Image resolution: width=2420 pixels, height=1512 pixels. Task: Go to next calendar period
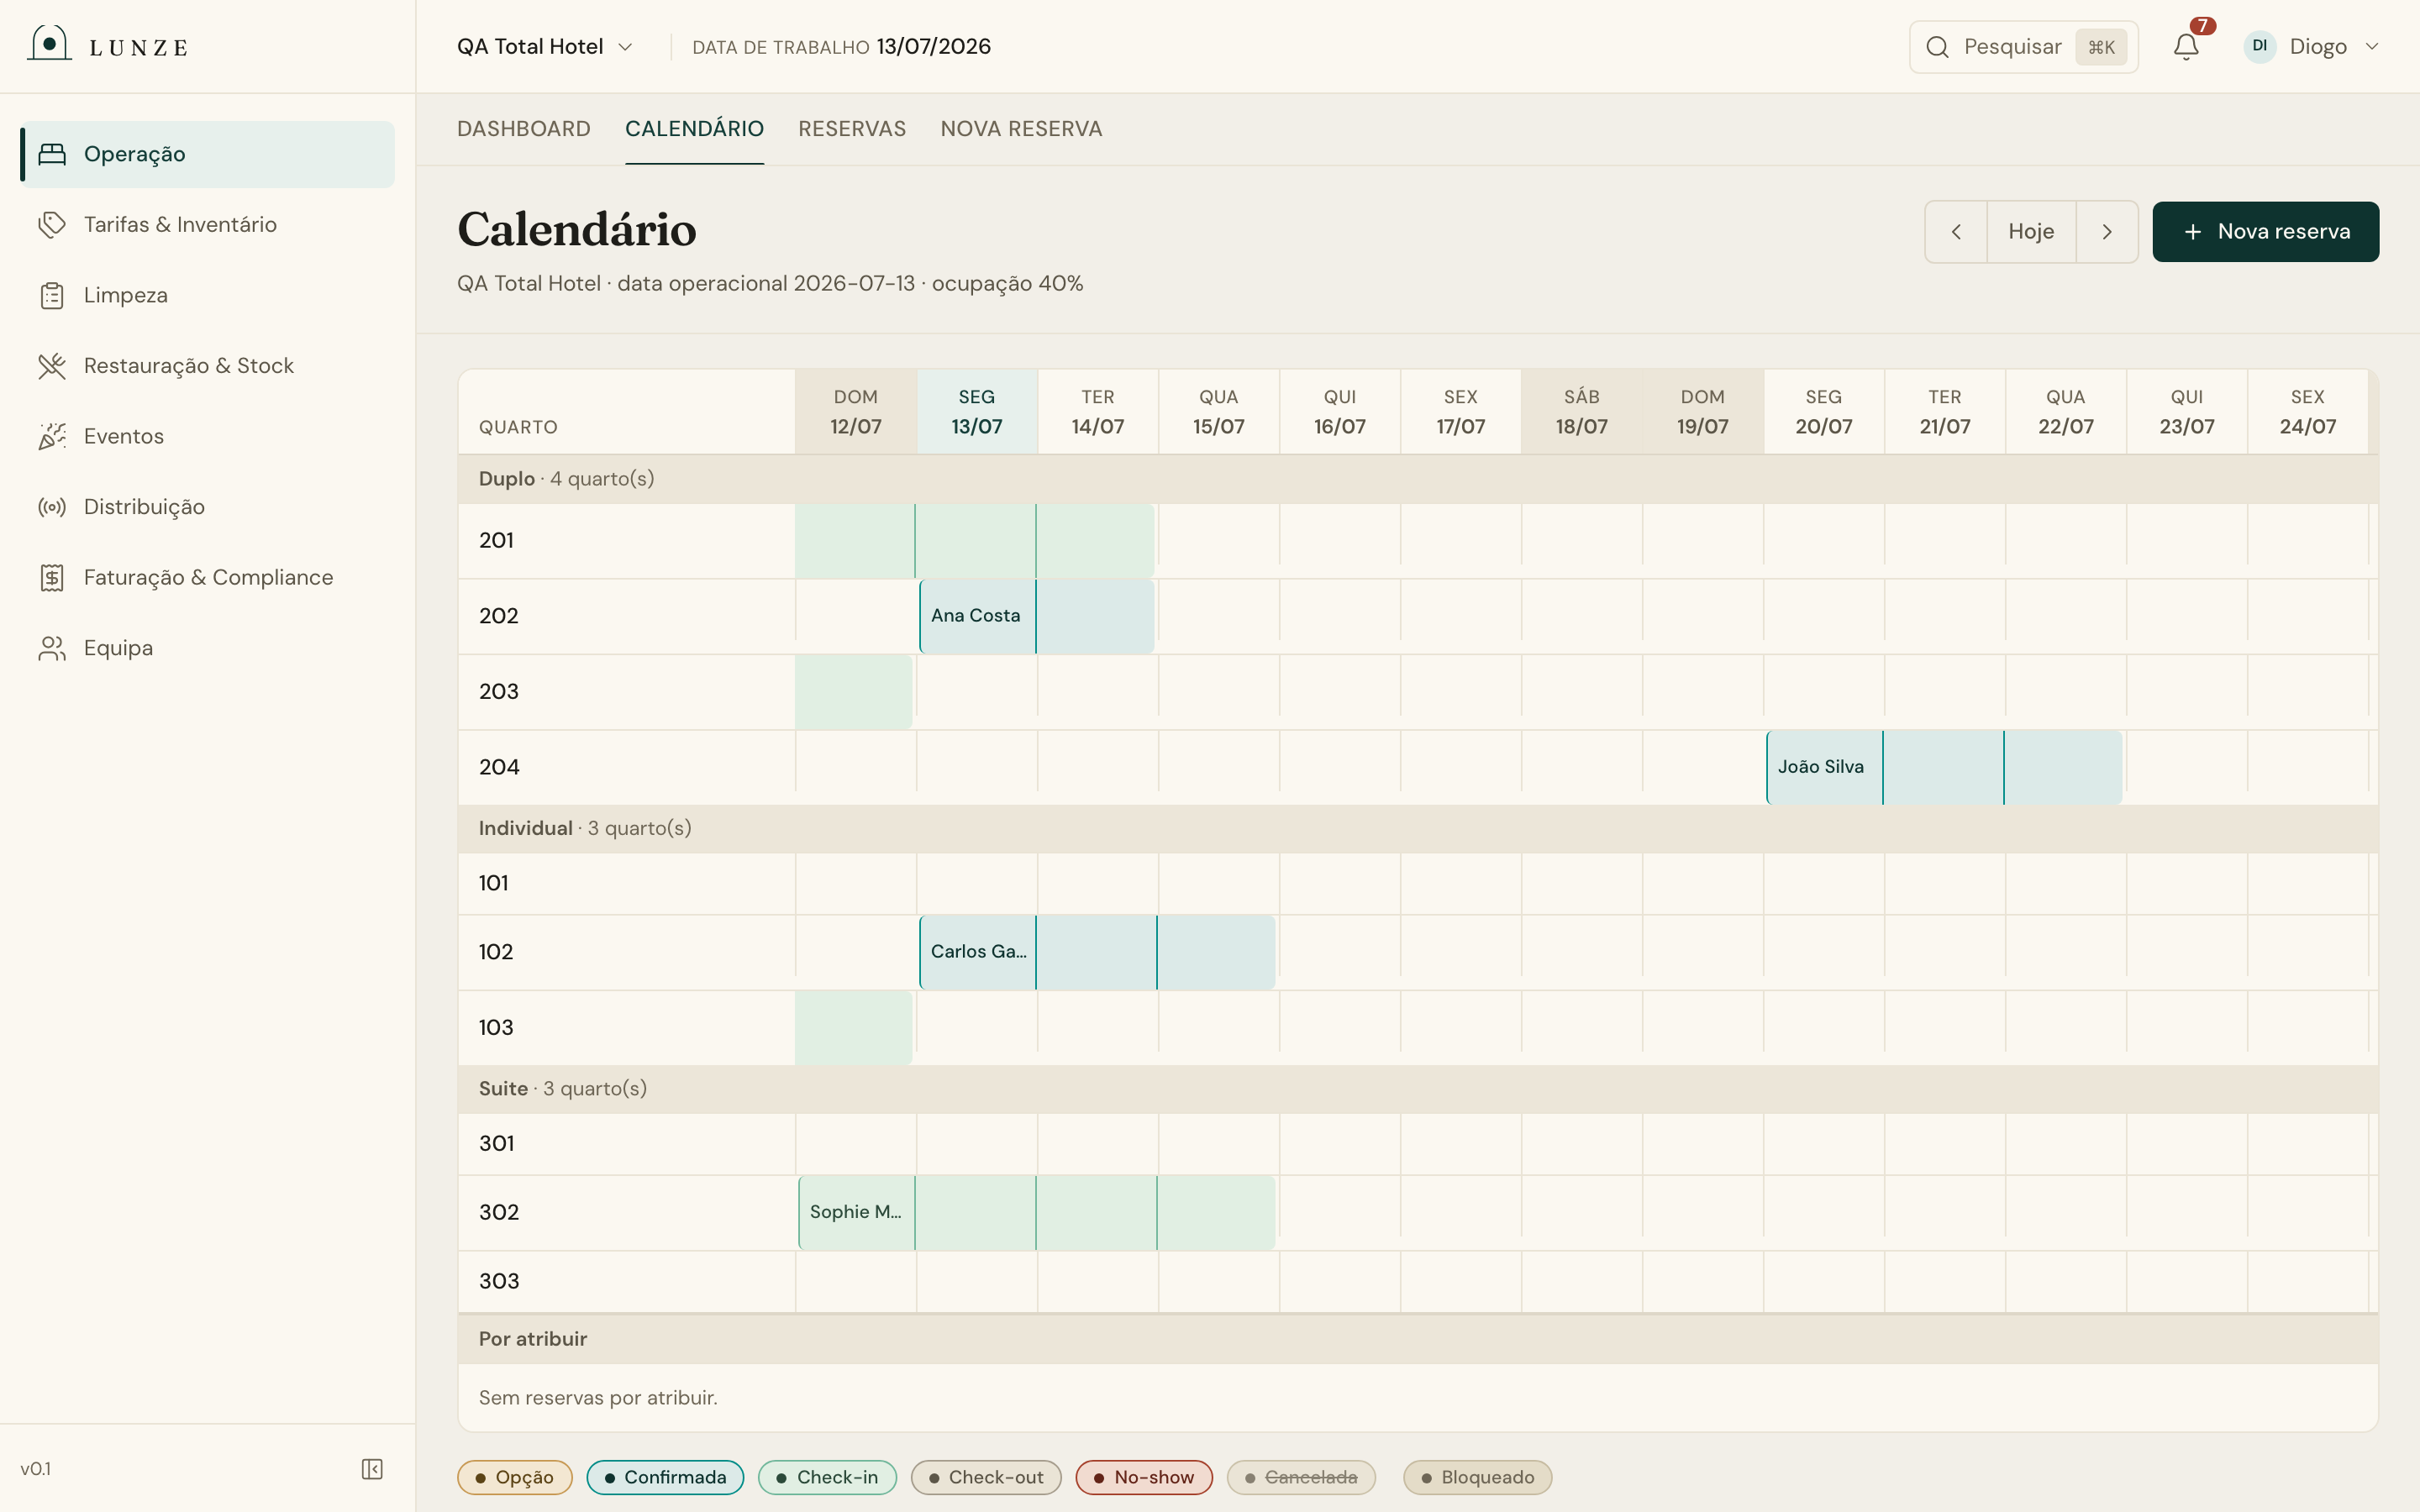2107,231
